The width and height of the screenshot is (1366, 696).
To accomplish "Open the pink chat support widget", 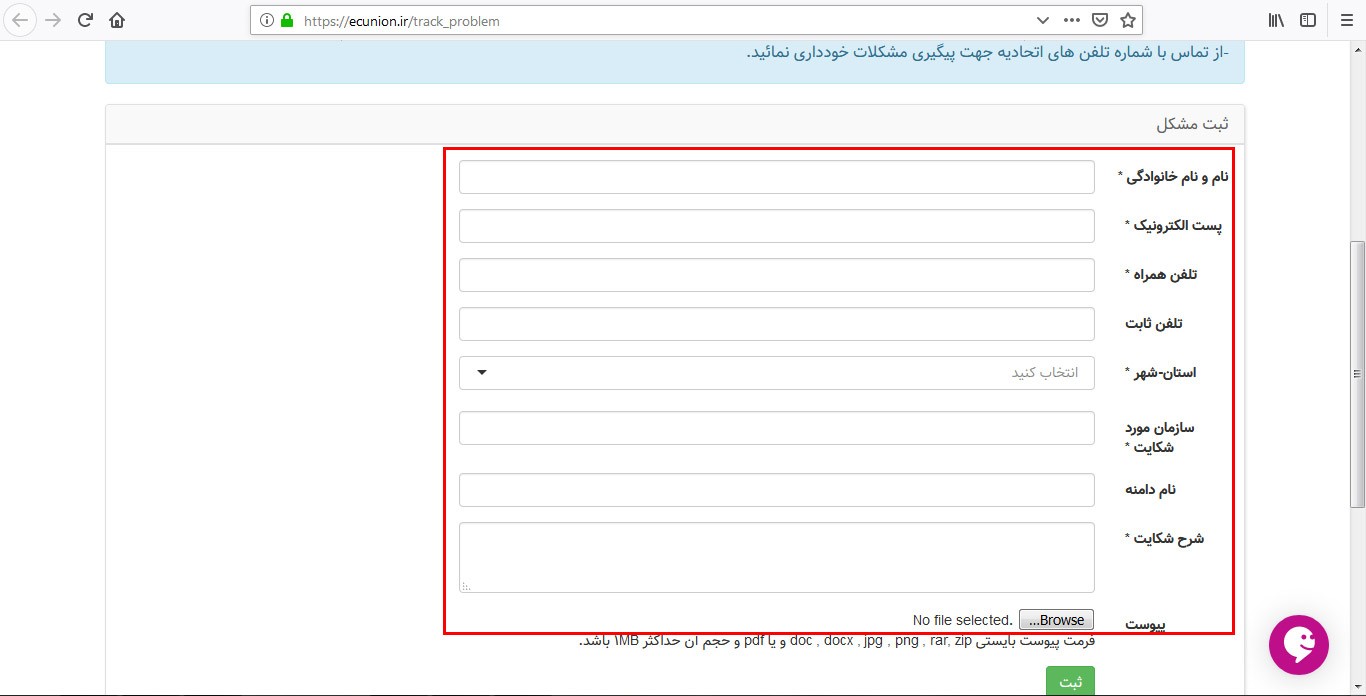I will [1298, 645].
